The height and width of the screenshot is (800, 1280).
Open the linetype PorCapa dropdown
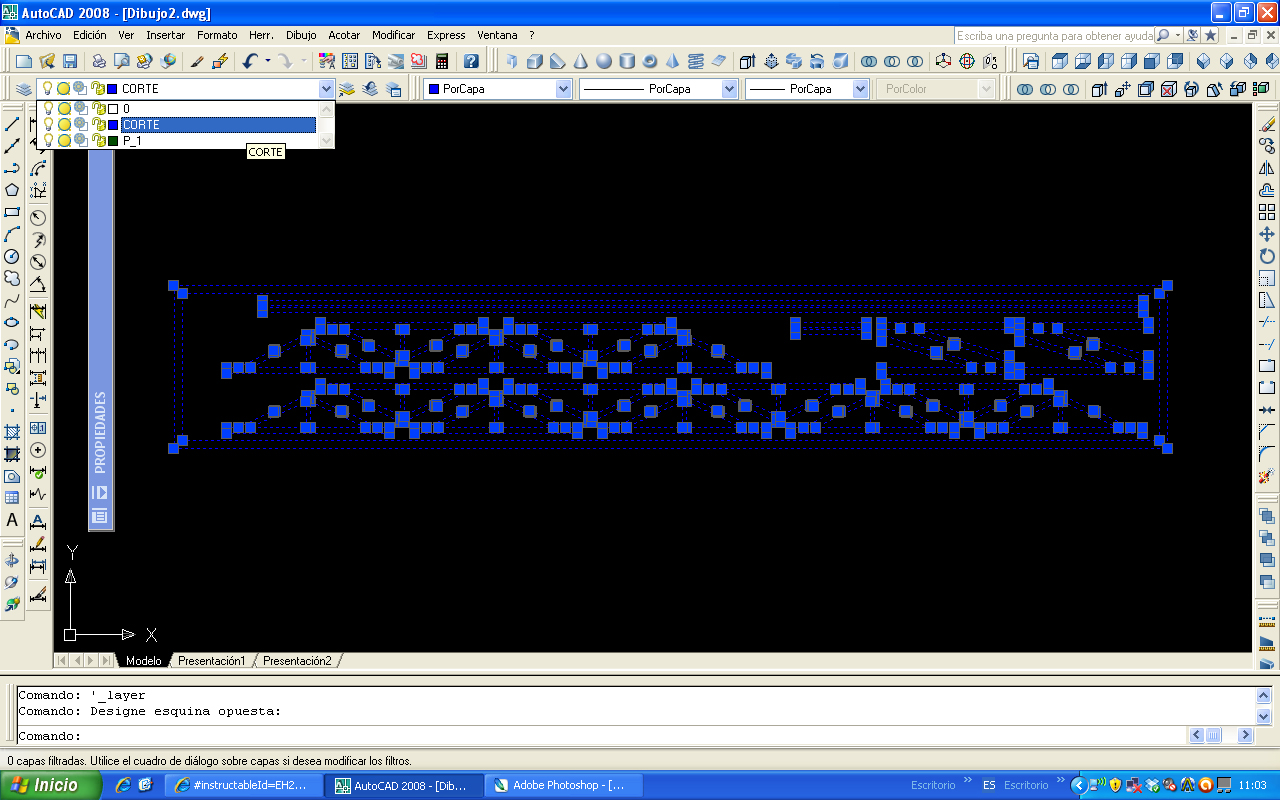point(729,89)
